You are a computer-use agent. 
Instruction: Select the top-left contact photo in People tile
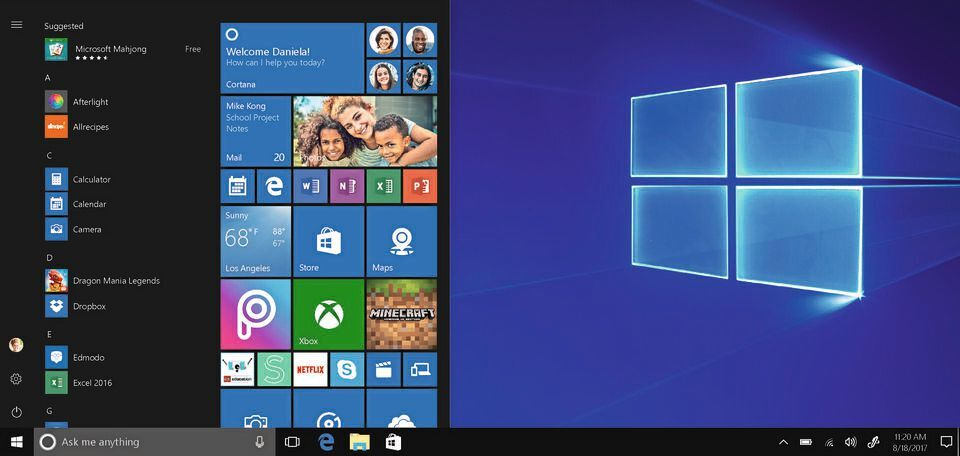click(x=383, y=40)
